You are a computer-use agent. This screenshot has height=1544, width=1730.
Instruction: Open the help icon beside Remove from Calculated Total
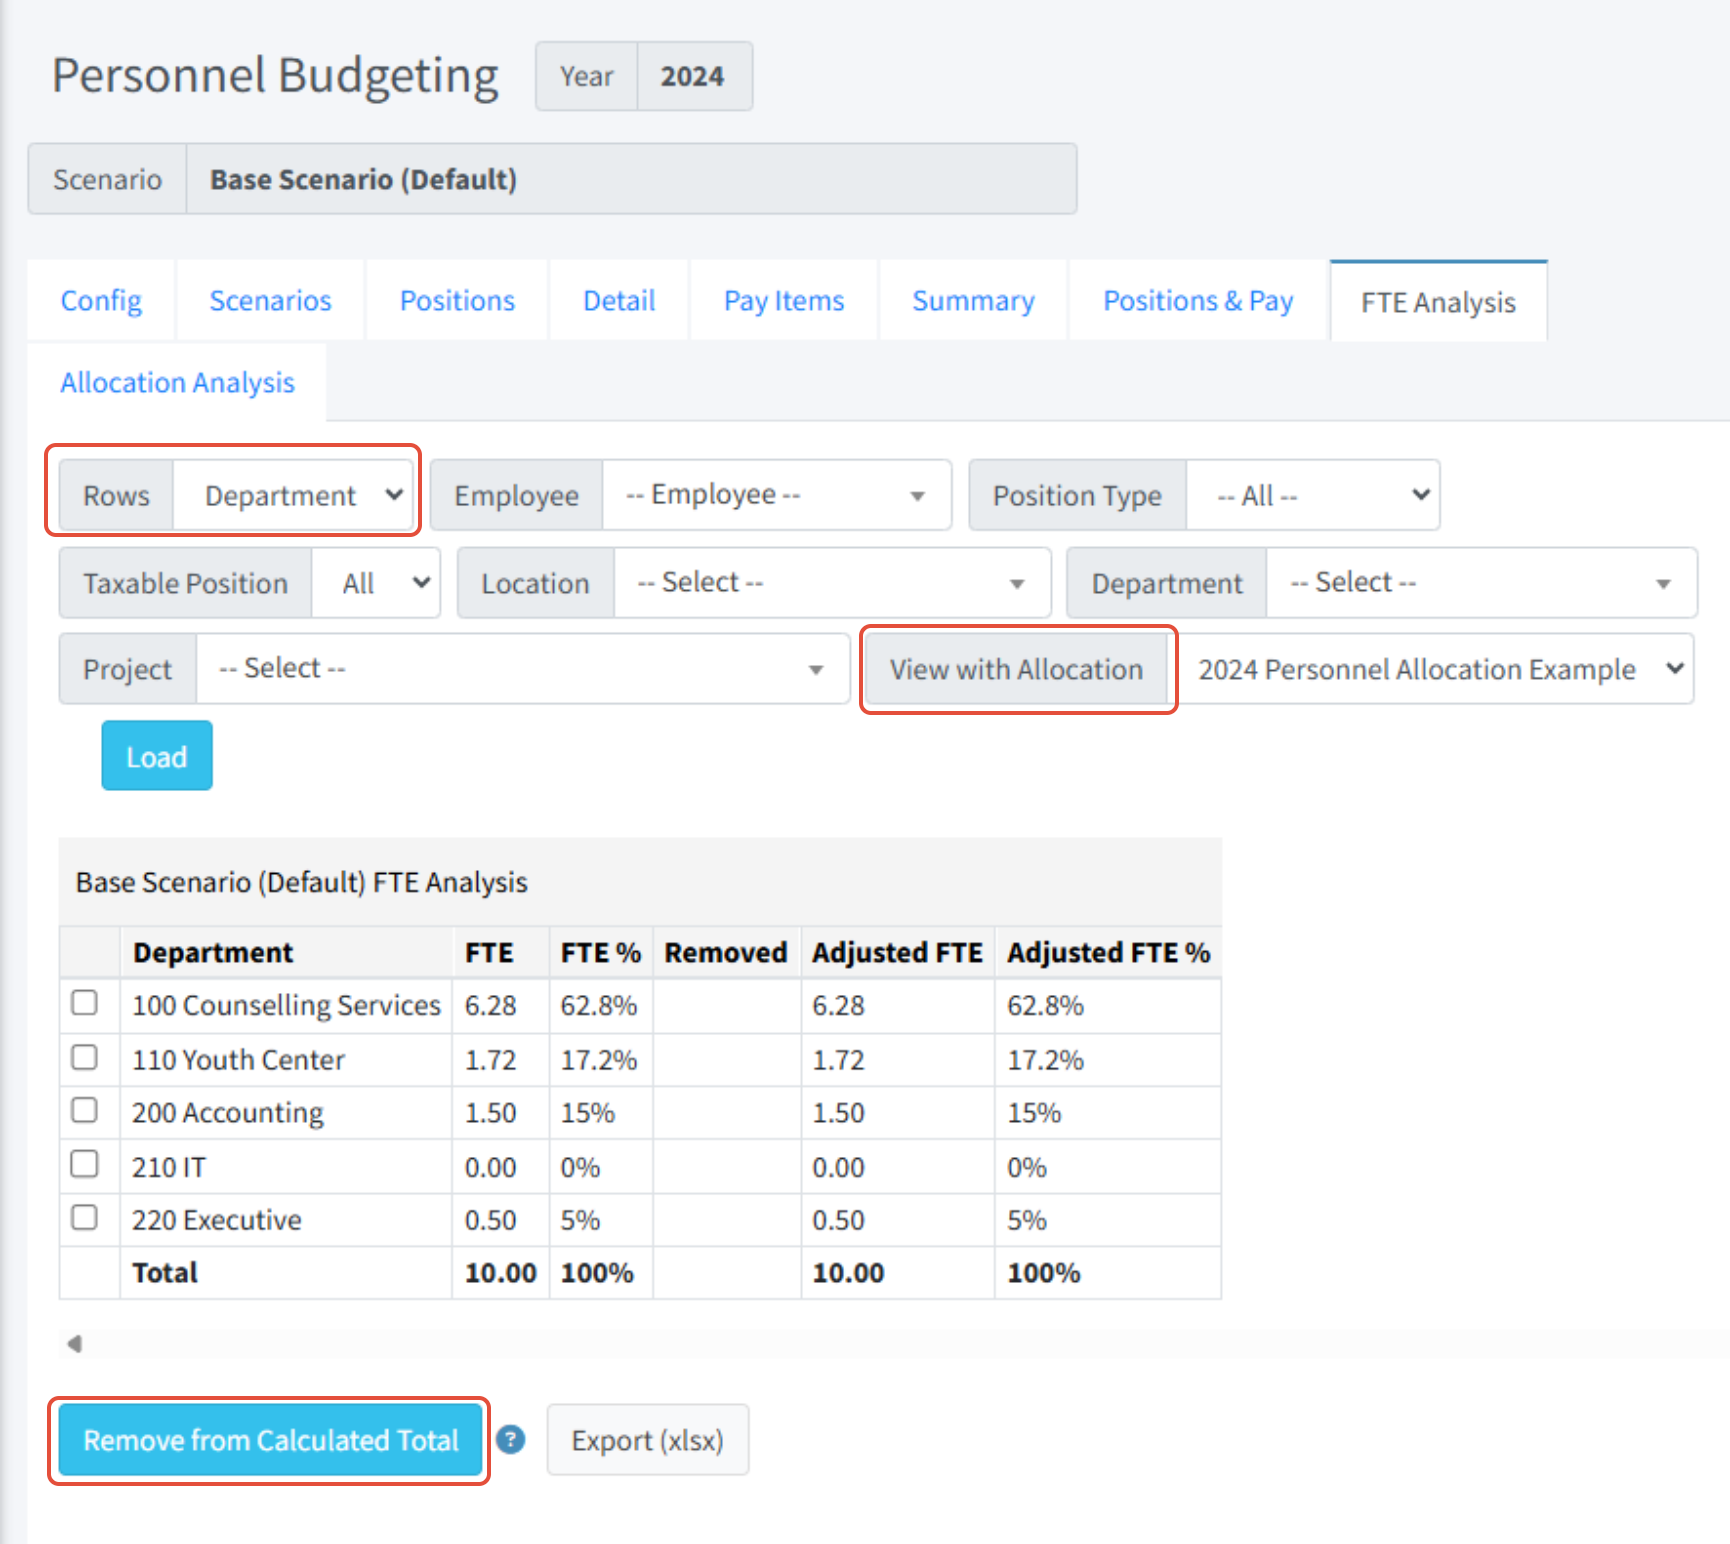511,1440
